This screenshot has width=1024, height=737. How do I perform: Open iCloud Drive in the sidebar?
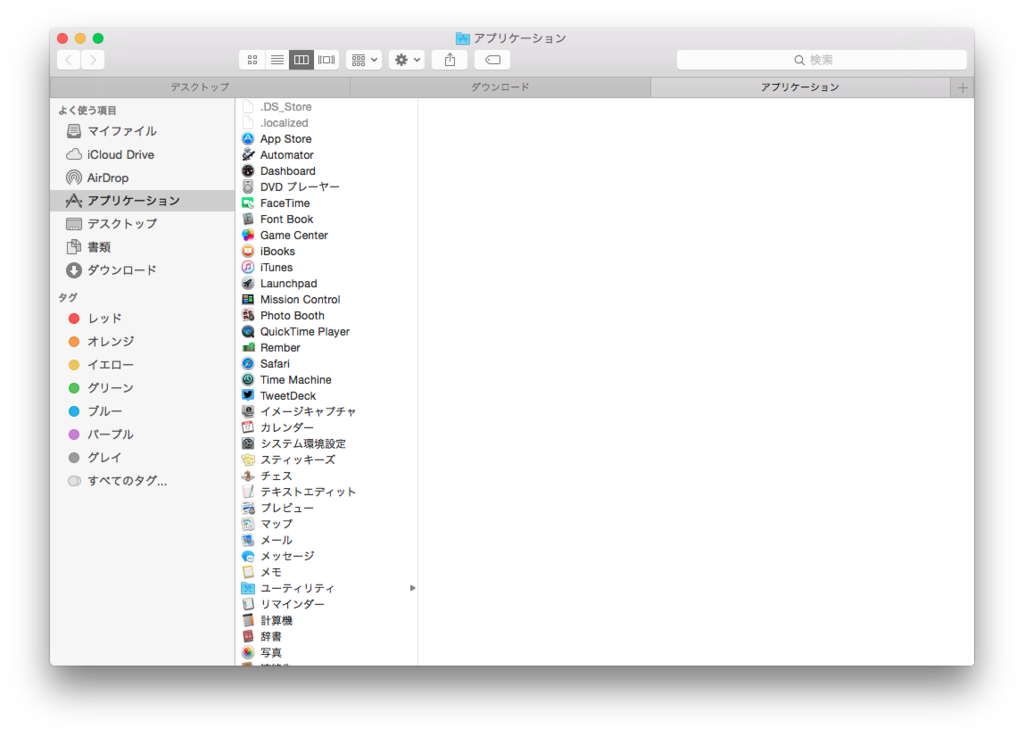[x=142, y=155]
